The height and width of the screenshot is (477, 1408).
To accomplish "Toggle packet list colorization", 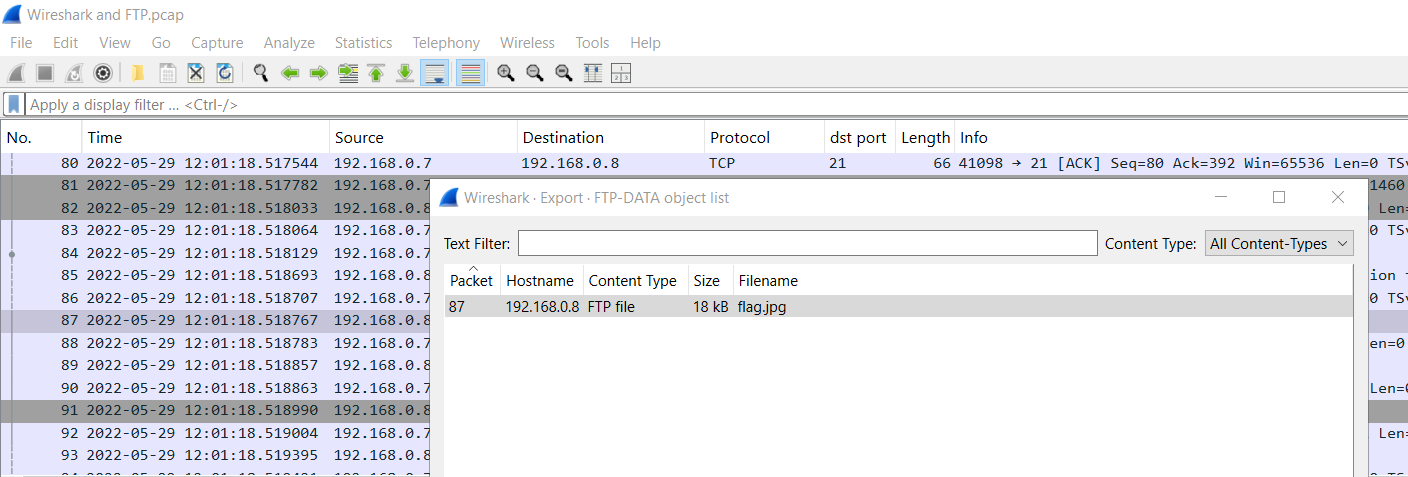I will pos(470,73).
